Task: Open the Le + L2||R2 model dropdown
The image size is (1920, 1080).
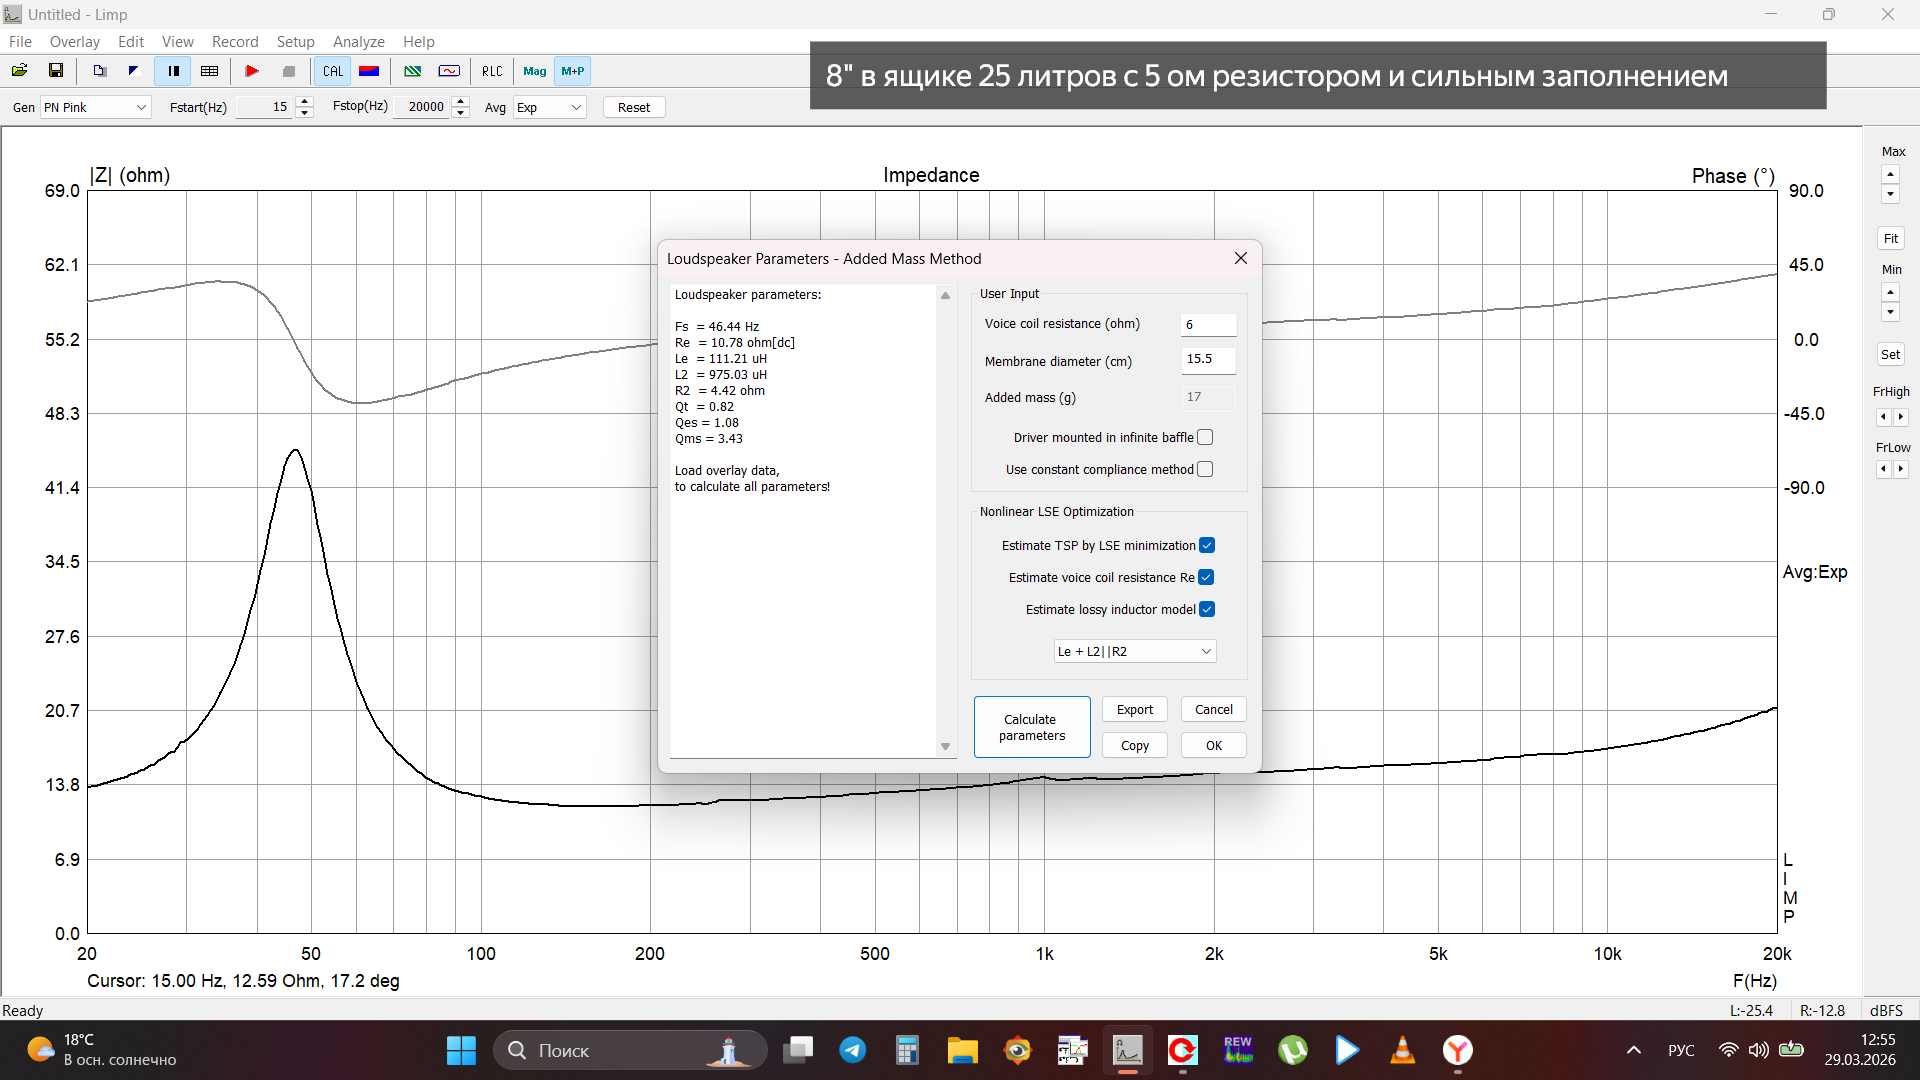Action: coord(1135,651)
